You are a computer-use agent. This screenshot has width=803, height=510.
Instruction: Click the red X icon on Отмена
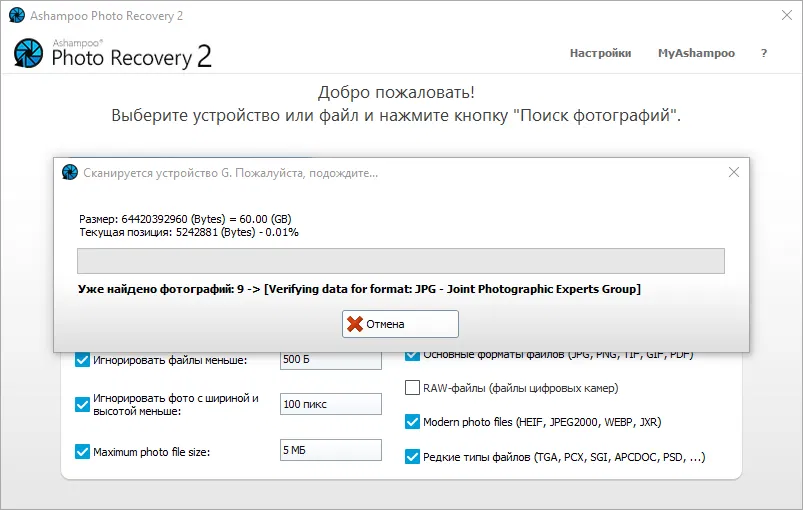pos(355,324)
